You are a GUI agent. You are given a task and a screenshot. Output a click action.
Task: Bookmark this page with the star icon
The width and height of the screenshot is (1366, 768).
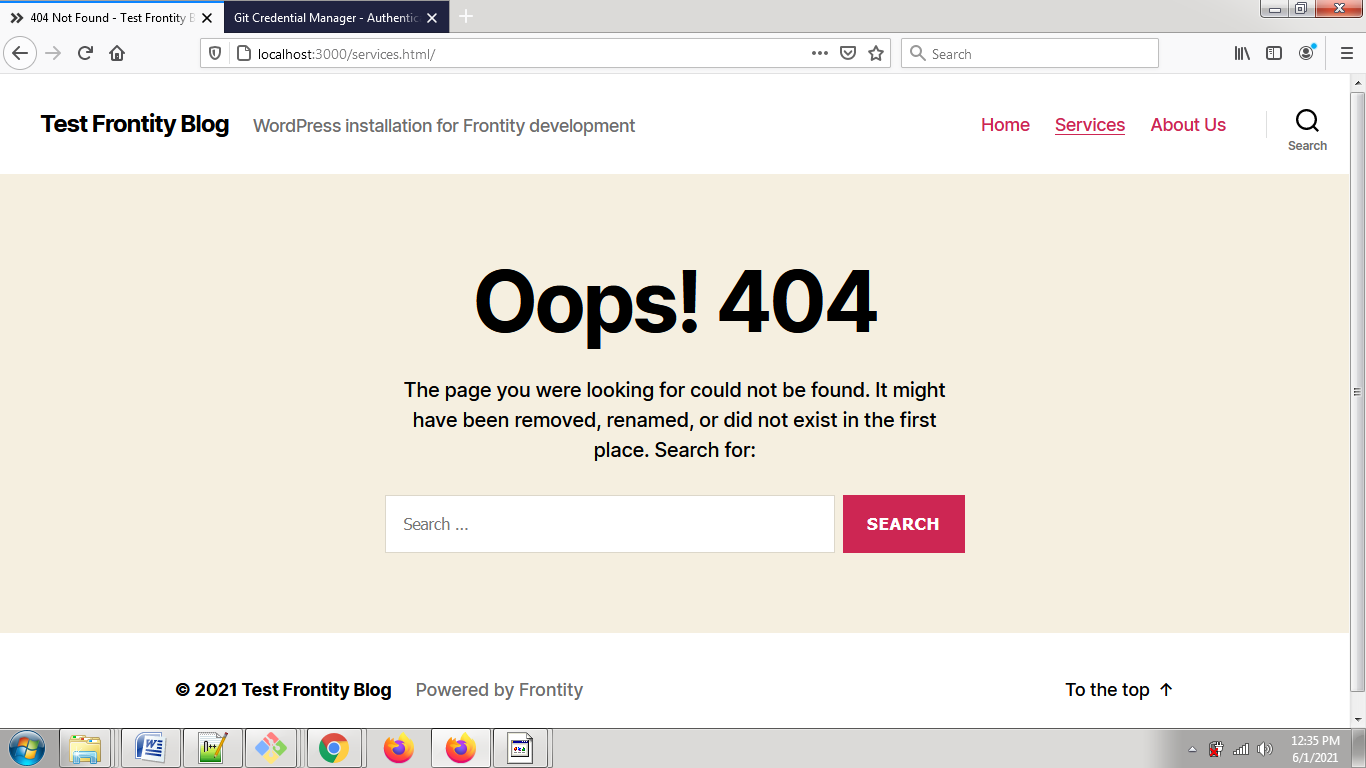point(876,54)
